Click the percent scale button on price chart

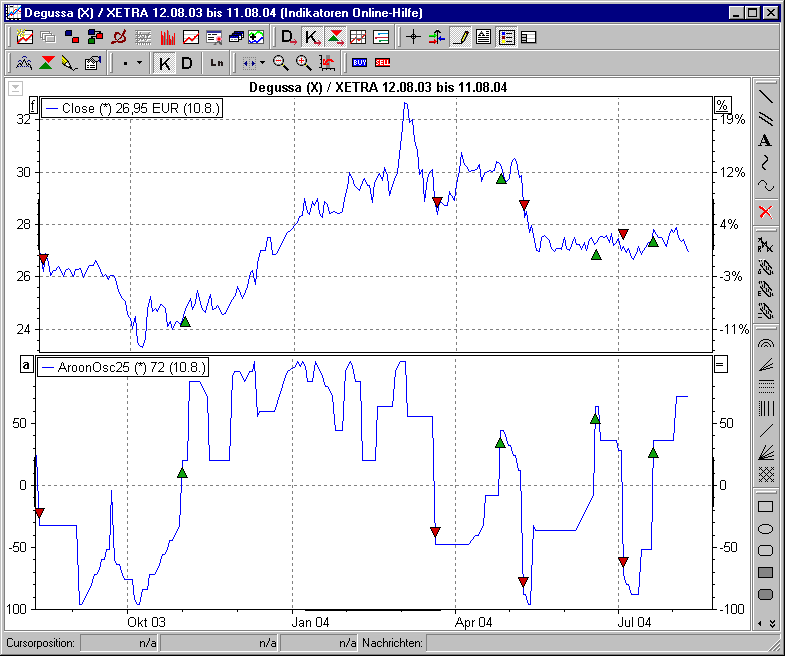(x=721, y=106)
